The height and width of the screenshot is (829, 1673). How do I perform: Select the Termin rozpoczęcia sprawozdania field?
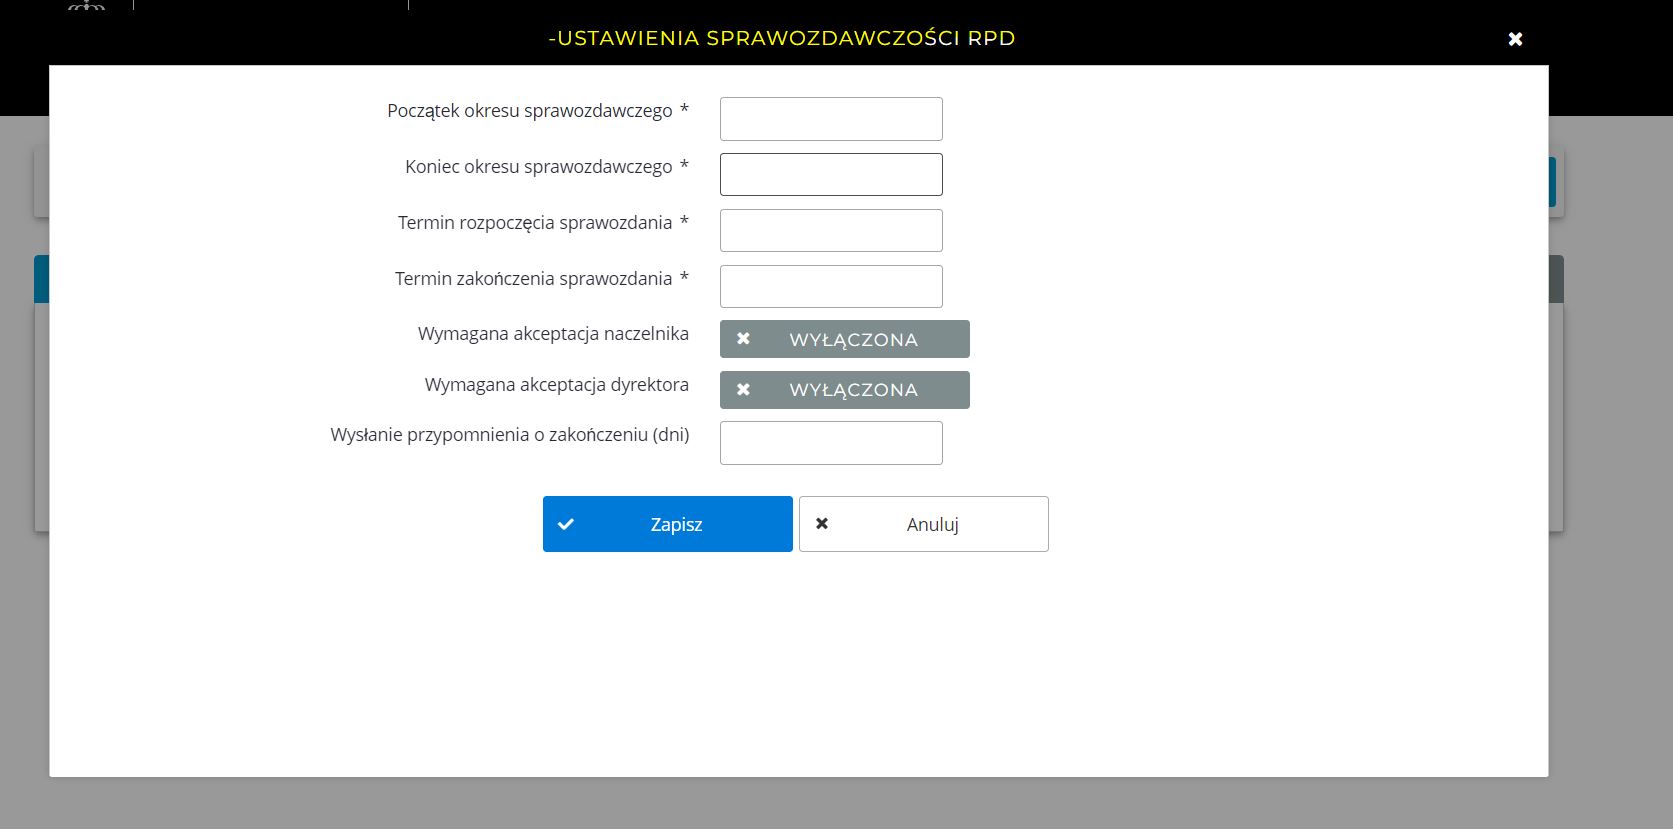(x=831, y=231)
